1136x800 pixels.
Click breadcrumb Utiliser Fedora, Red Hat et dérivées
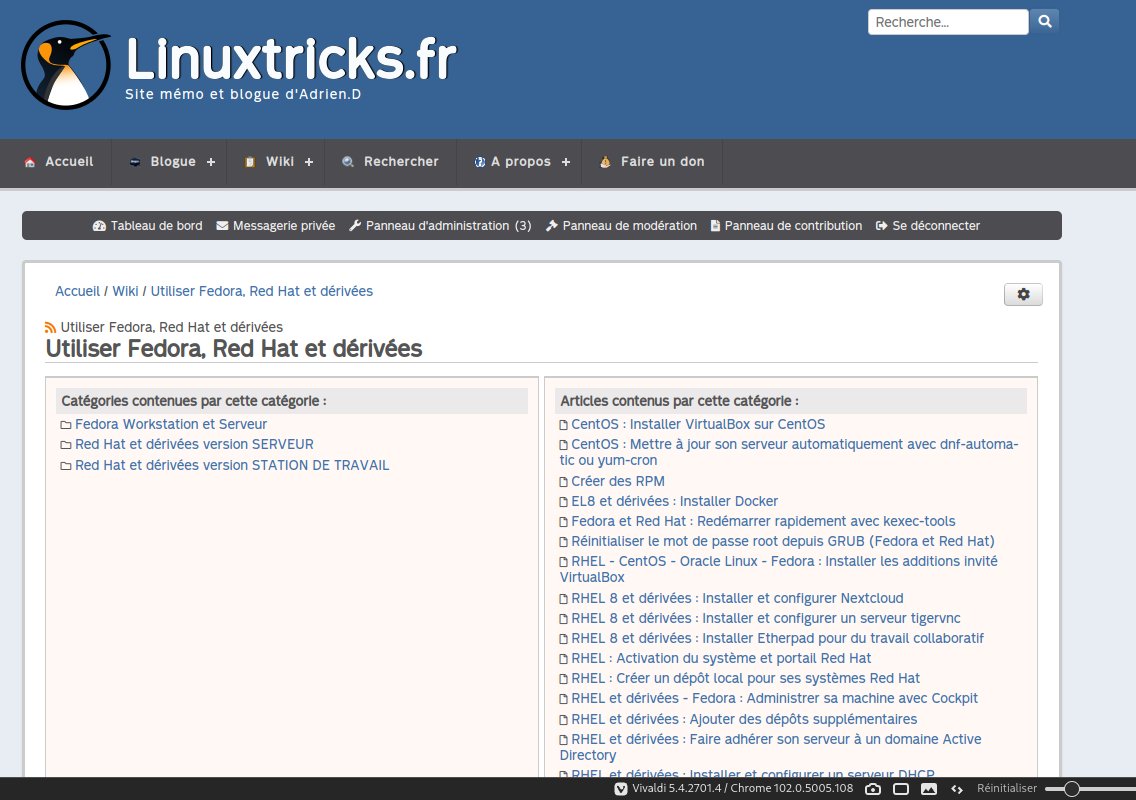click(x=262, y=291)
